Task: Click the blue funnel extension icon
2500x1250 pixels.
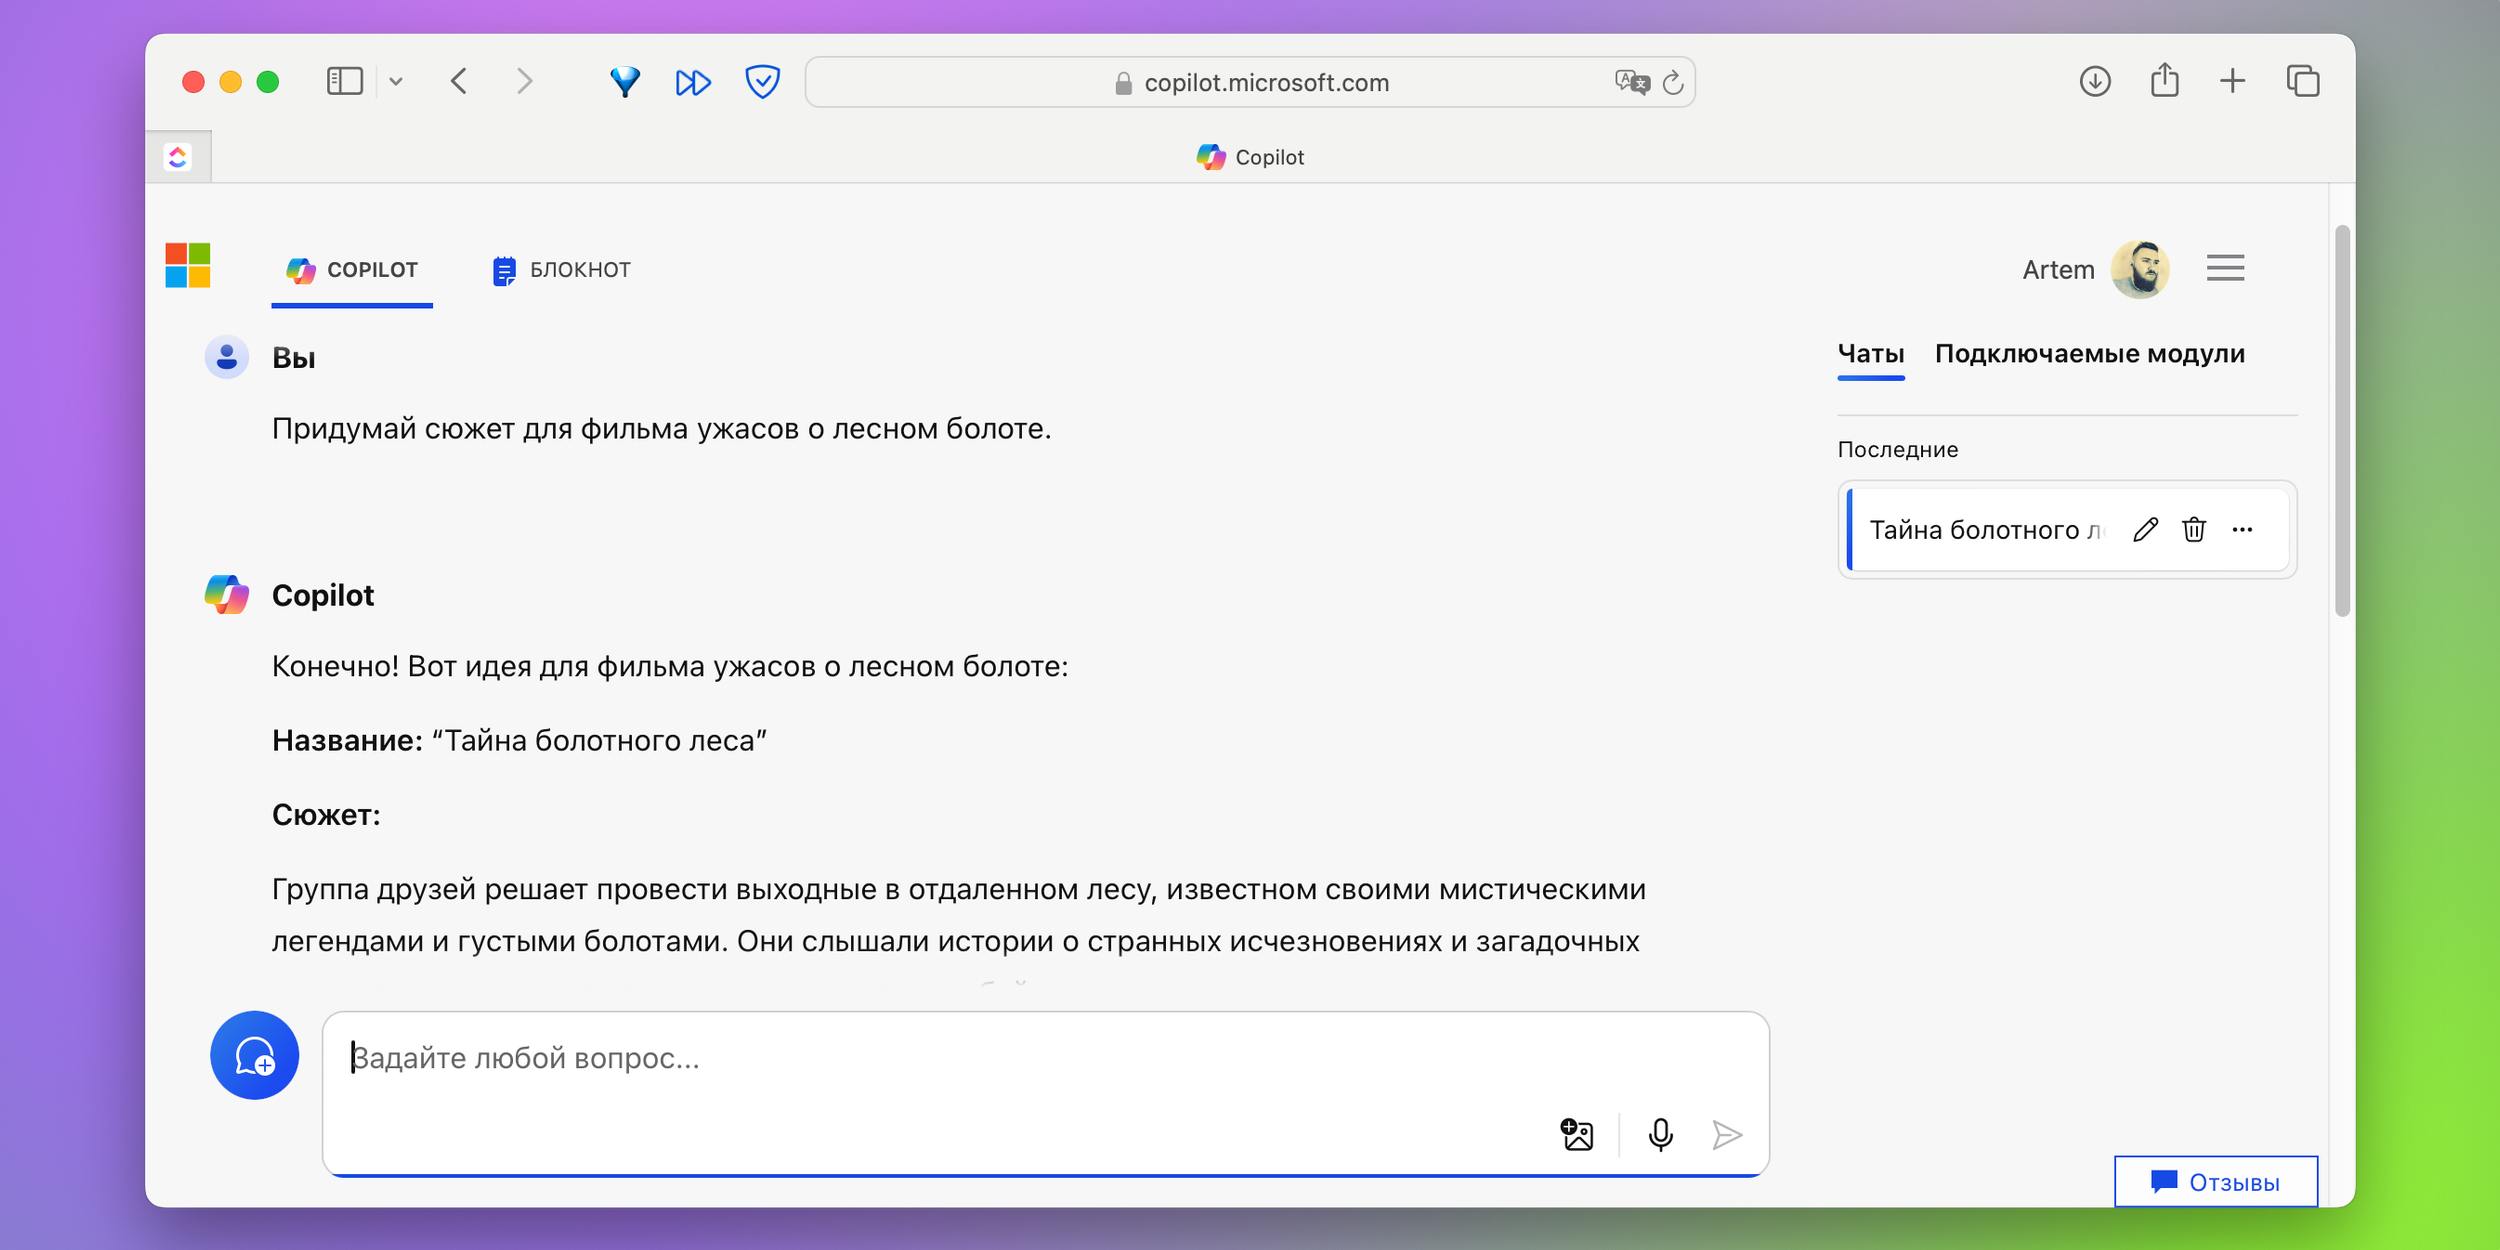Action: click(x=625, y=81)
